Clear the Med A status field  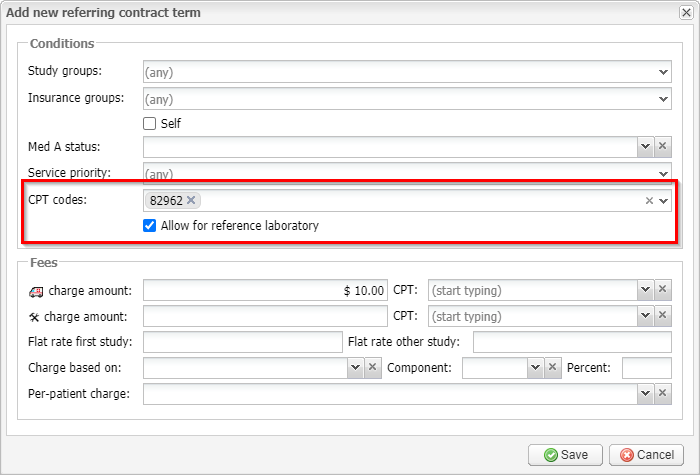662,146
